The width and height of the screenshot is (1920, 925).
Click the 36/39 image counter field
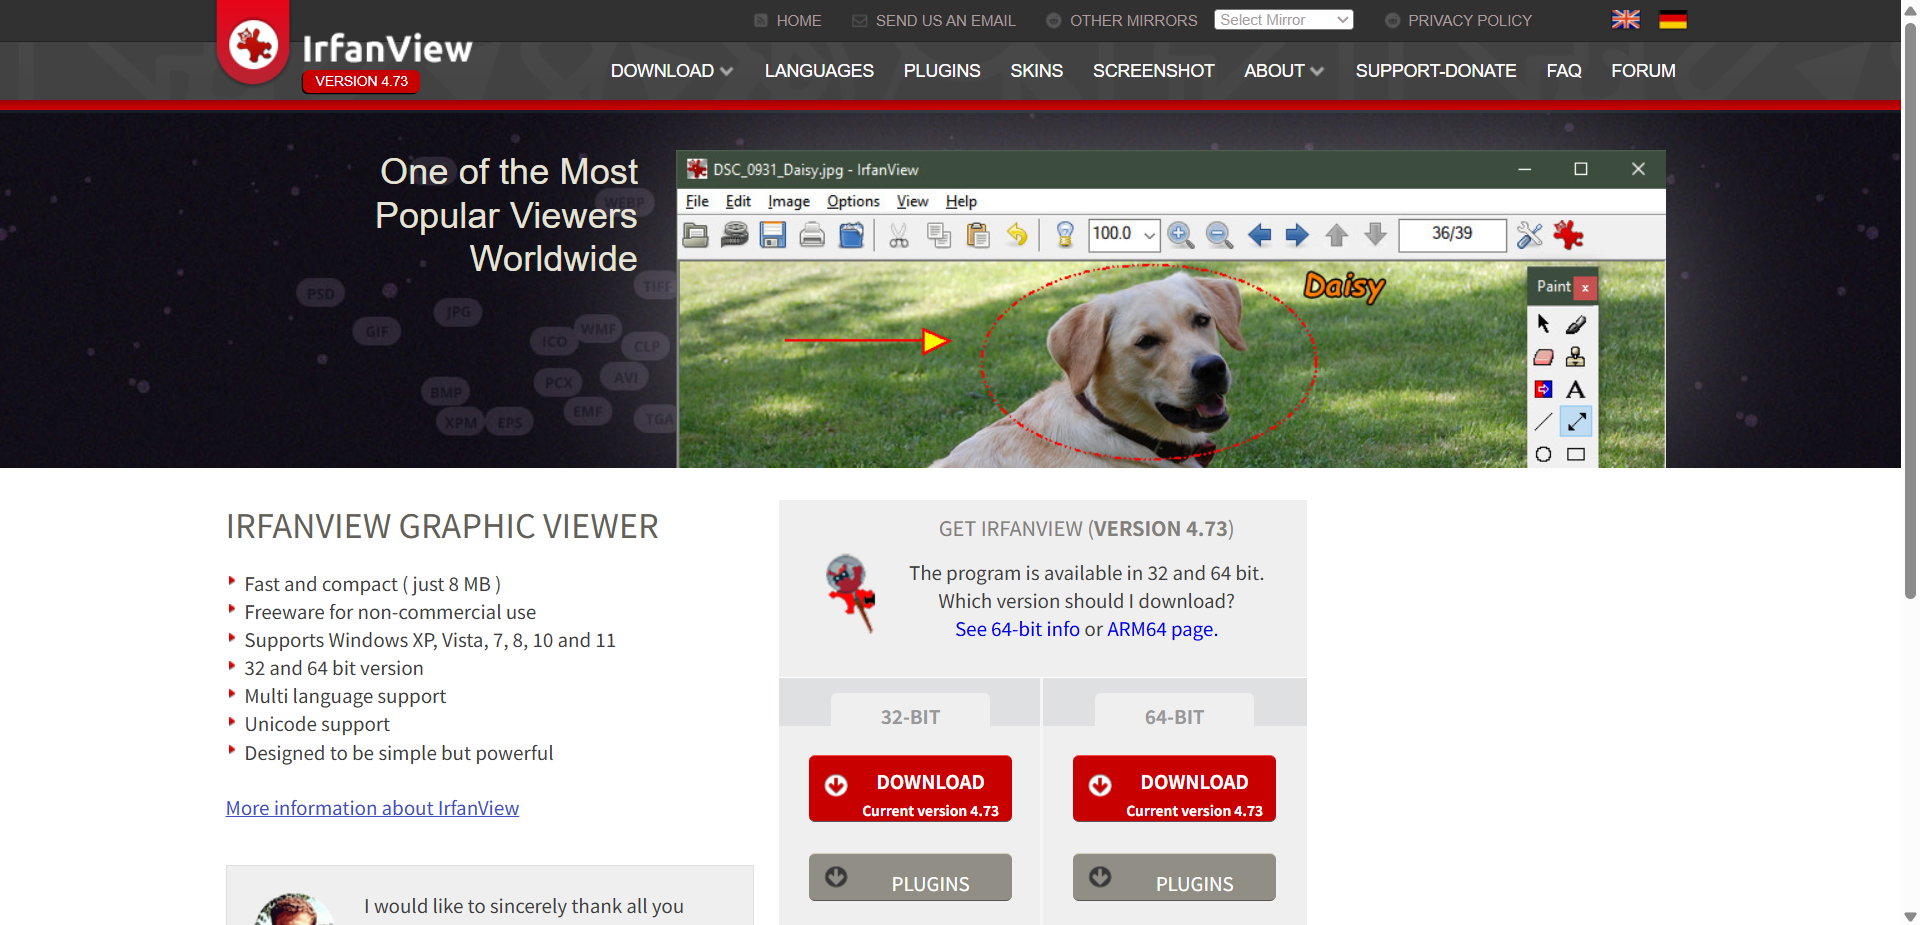[x=1452, y=234]
